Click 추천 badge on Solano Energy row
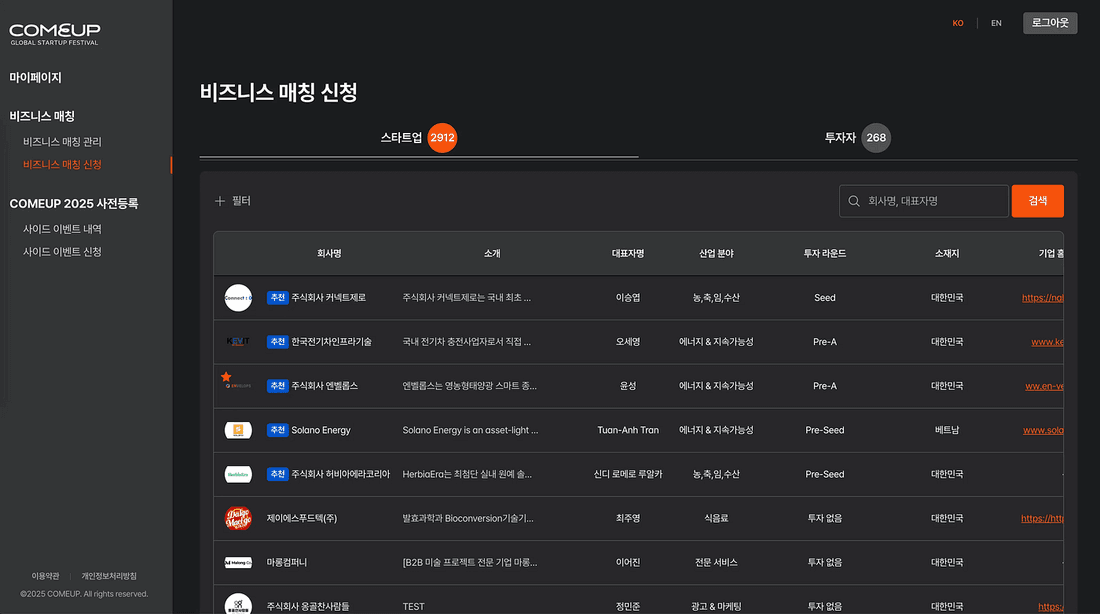Image resolution: width=1100 pixels, height=614 pixels. click(277, 430)
